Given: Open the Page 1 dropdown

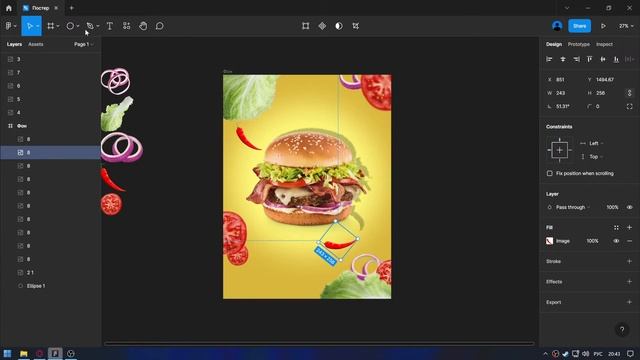Looking at the screenshot, I should (84, 44).
